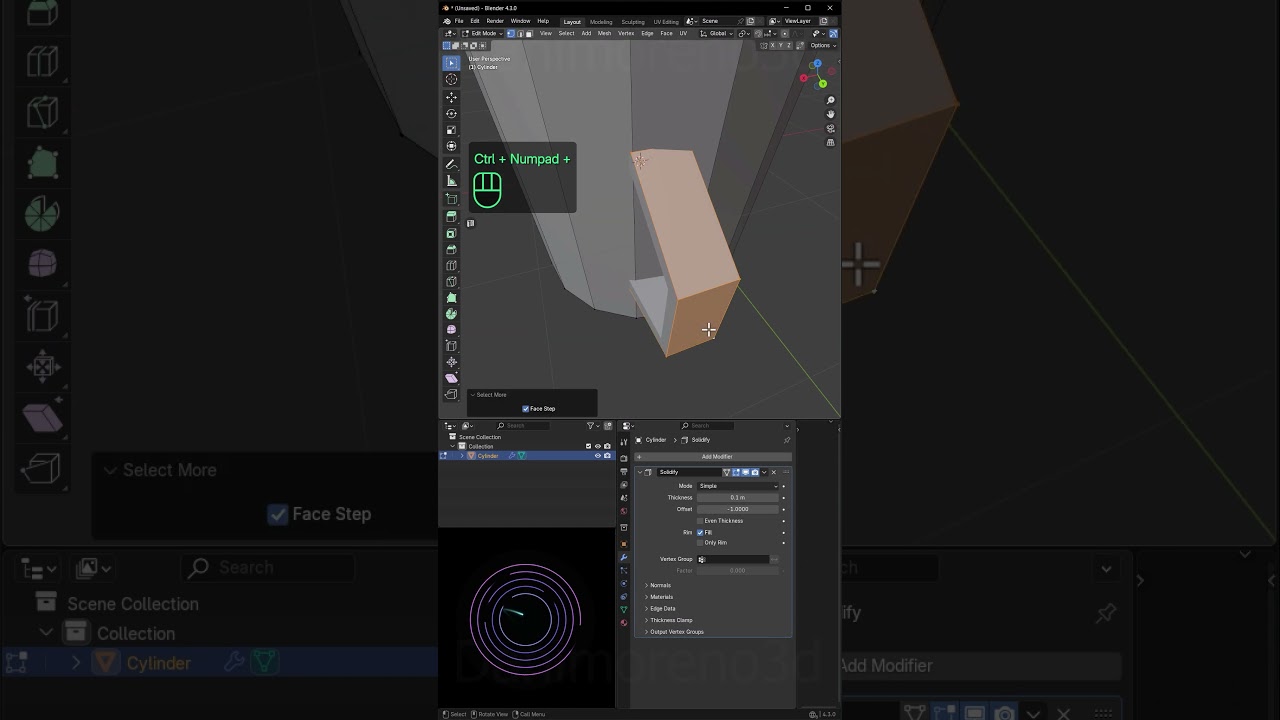Open the File menu

pyautogui.click(x=459, y=21)
